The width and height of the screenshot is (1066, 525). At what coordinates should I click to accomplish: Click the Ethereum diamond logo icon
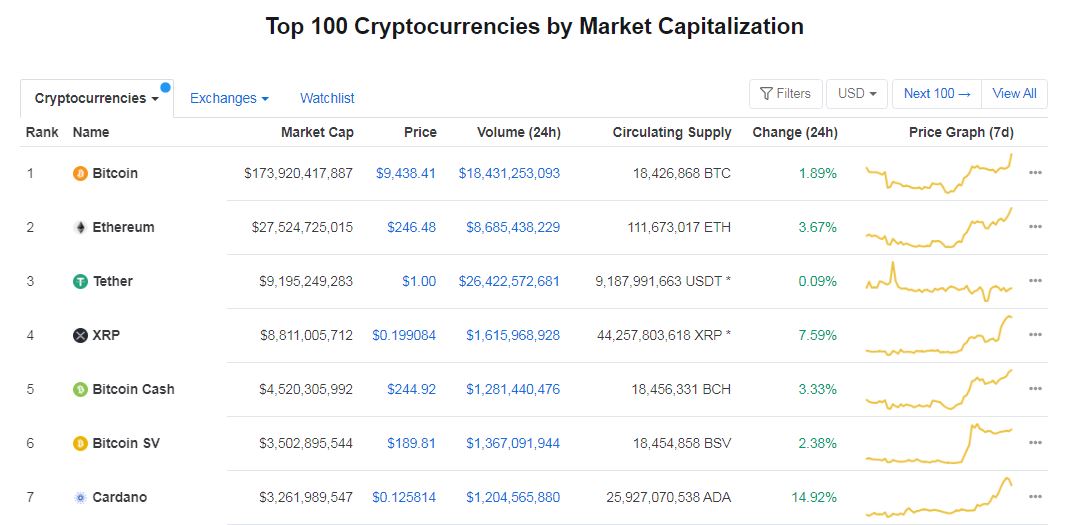click(x=80, y=227)
